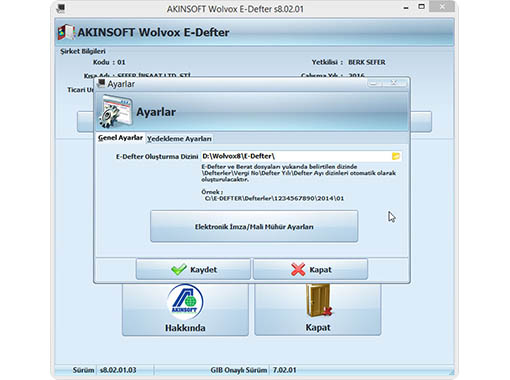Minimize the Ayarlar dialog from its title bar

pos(375,83)
